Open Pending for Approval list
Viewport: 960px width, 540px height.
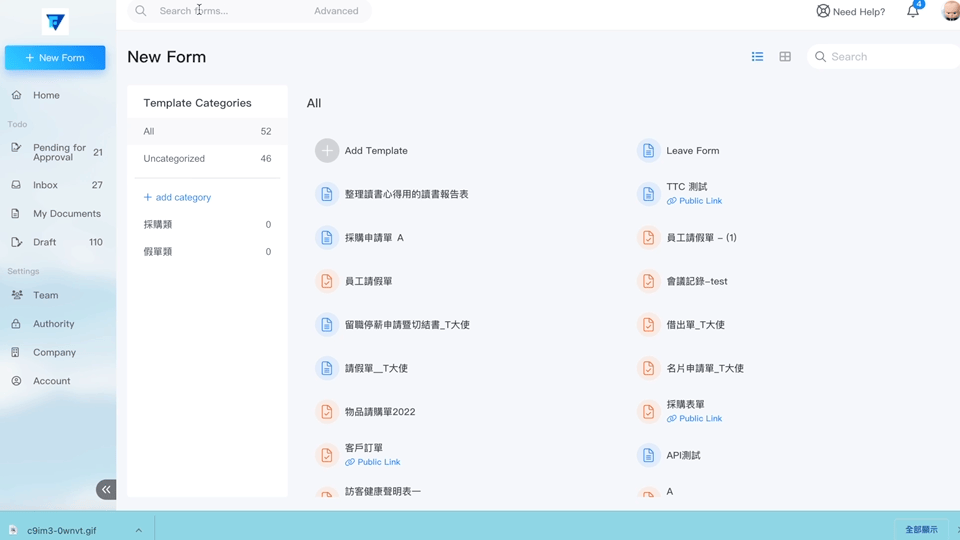coord(58,152)
